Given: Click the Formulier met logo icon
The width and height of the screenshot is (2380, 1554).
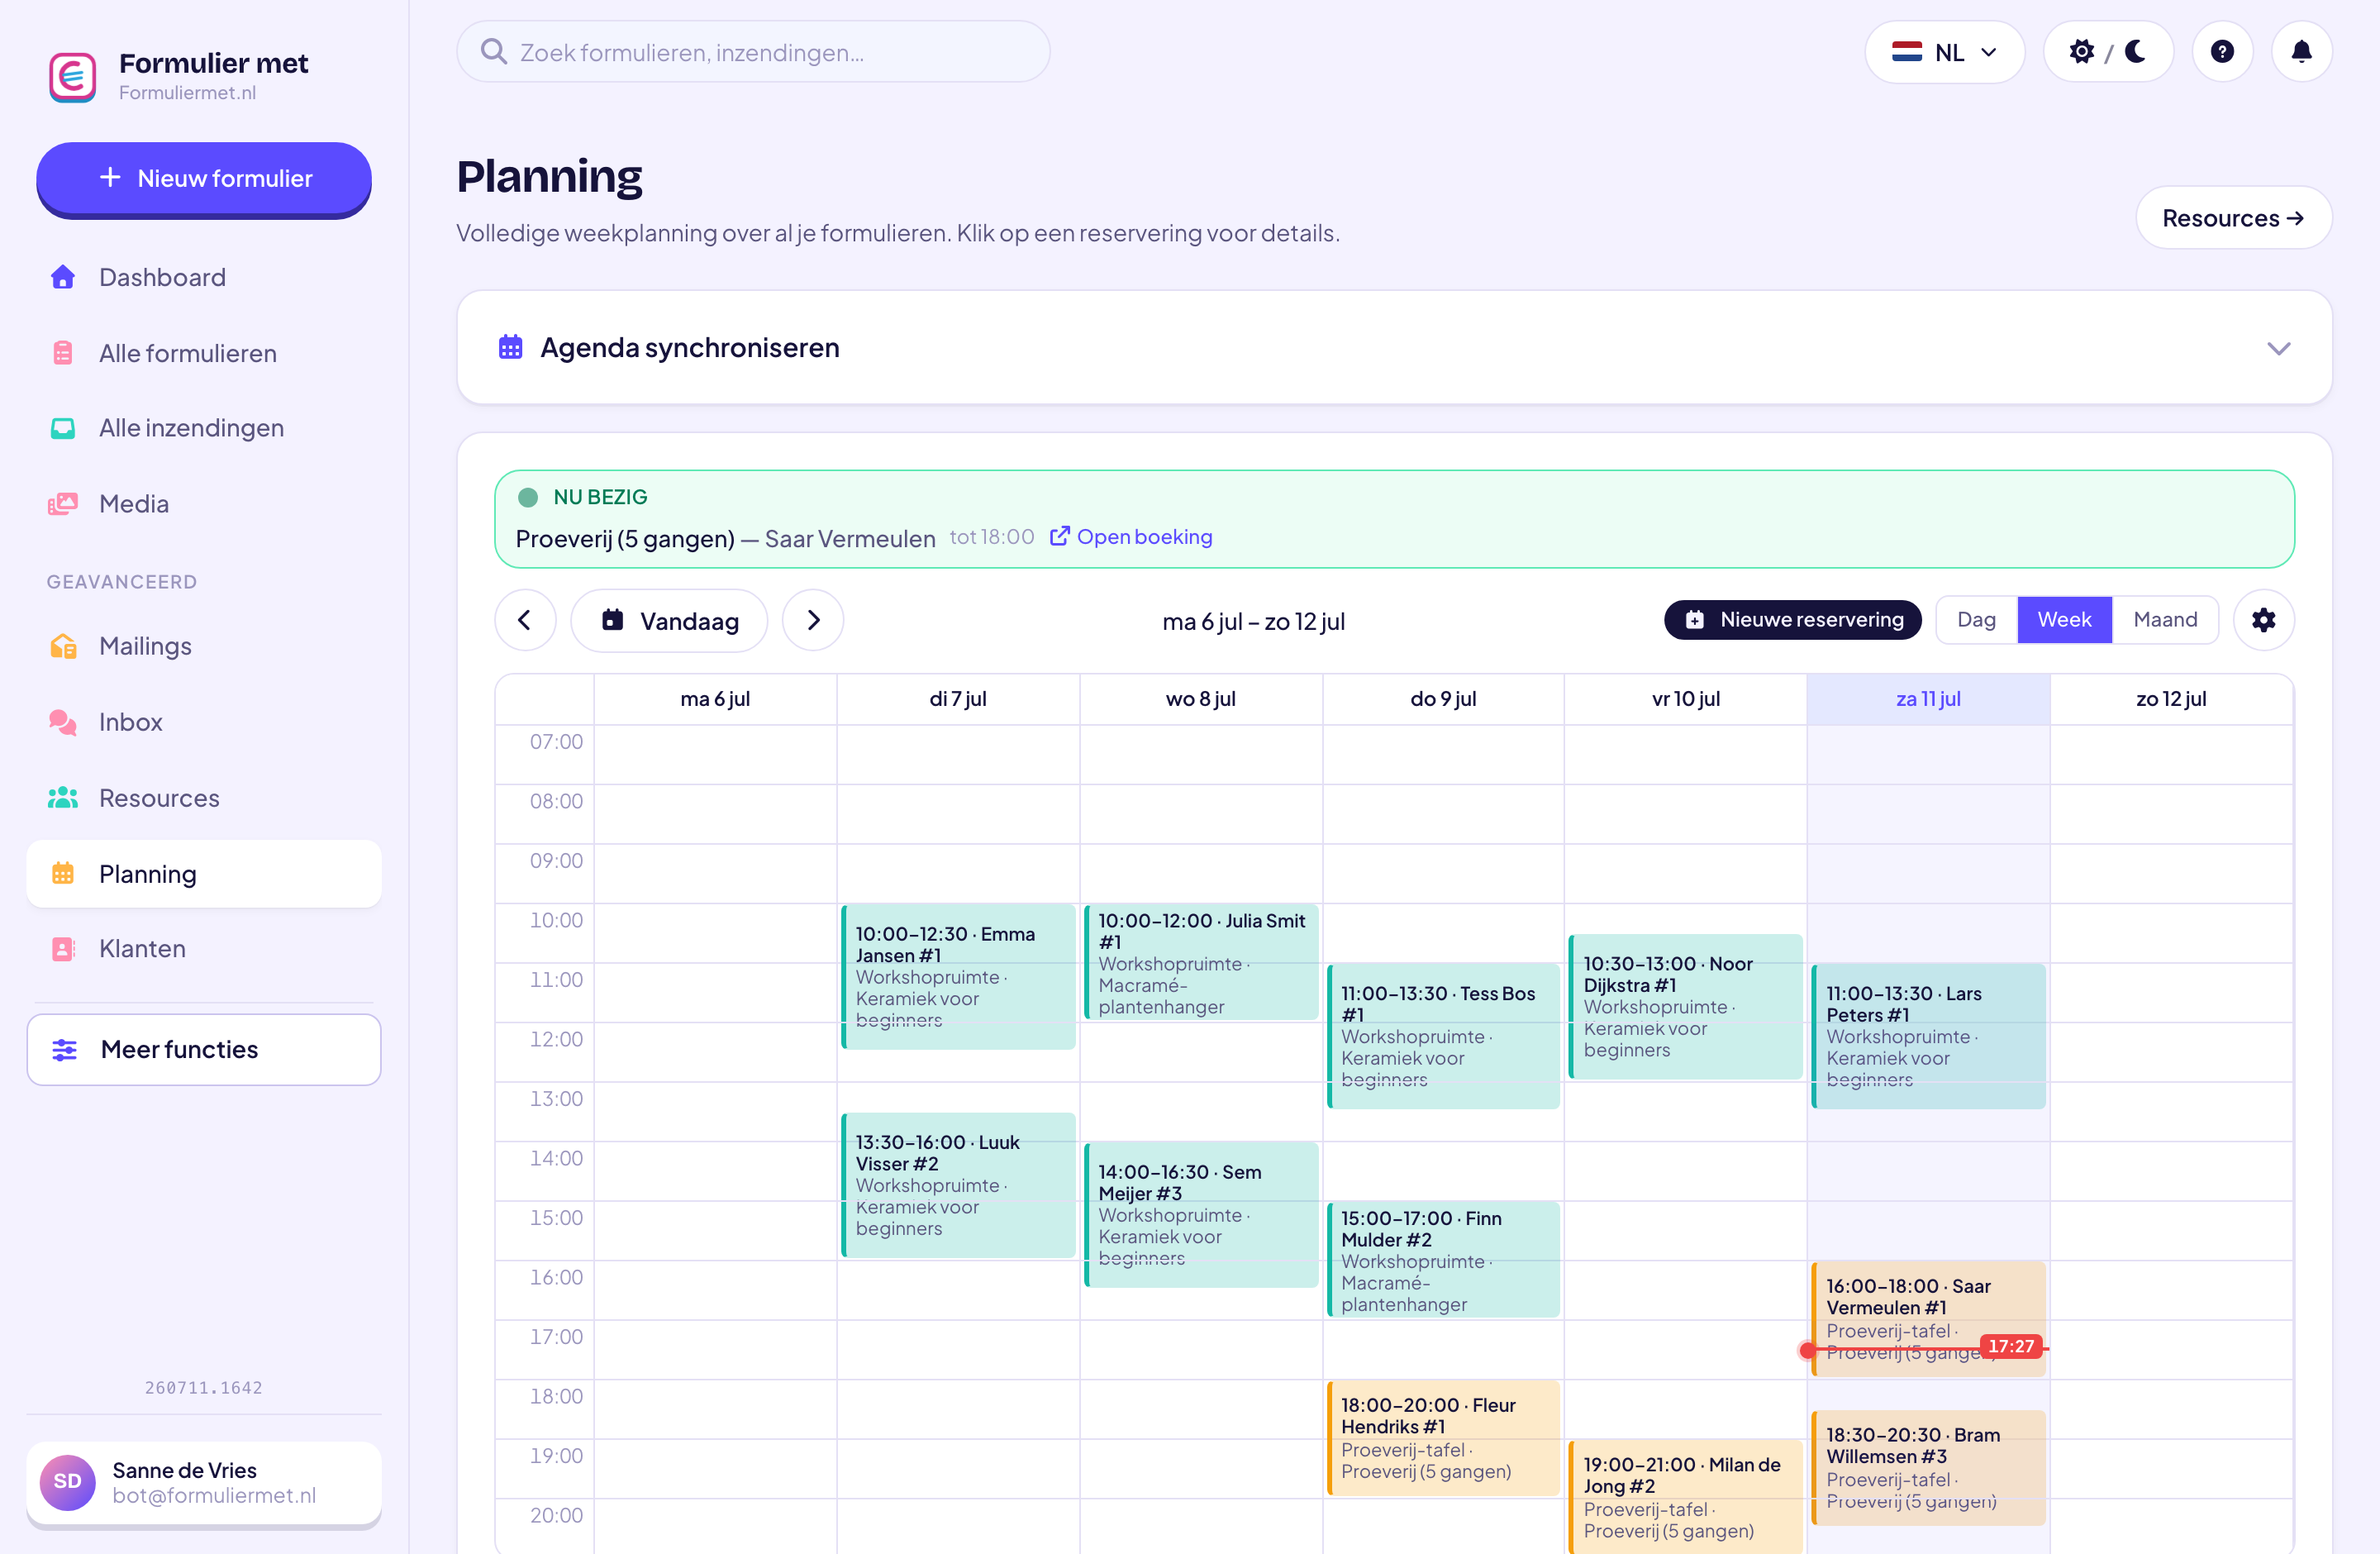Looking at the screenshot, I should point(73,77).
